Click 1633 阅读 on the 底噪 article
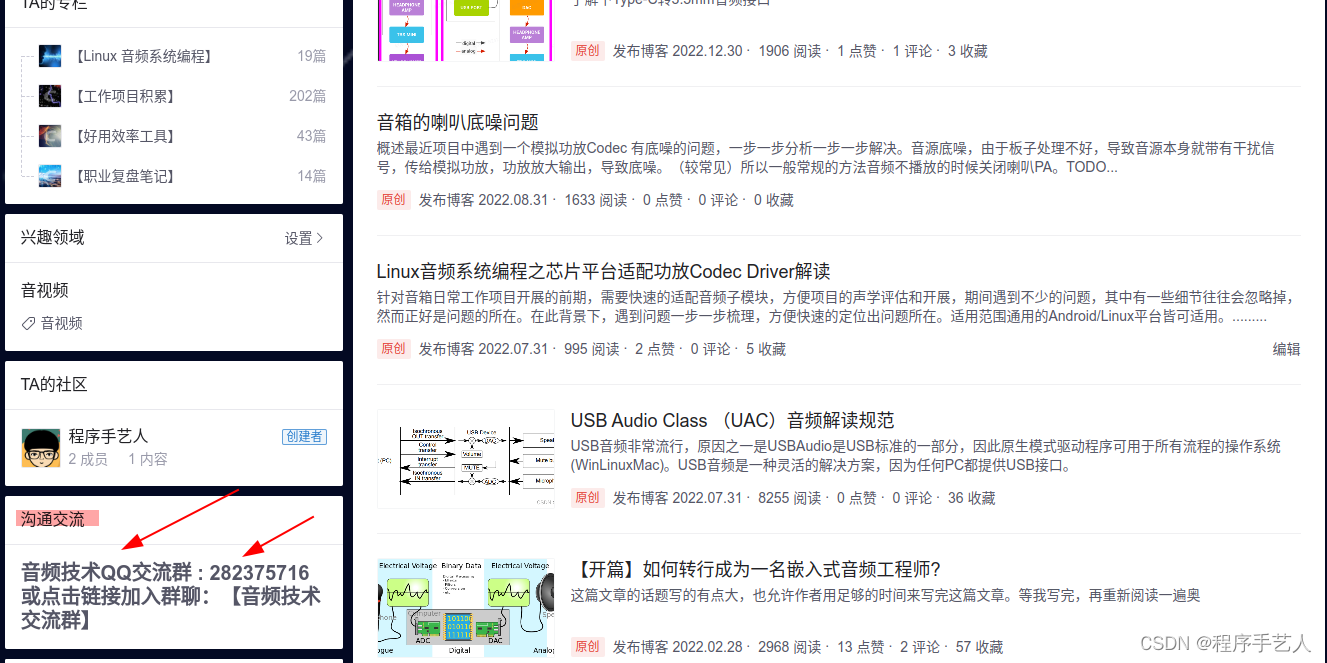 pos(595,200)
